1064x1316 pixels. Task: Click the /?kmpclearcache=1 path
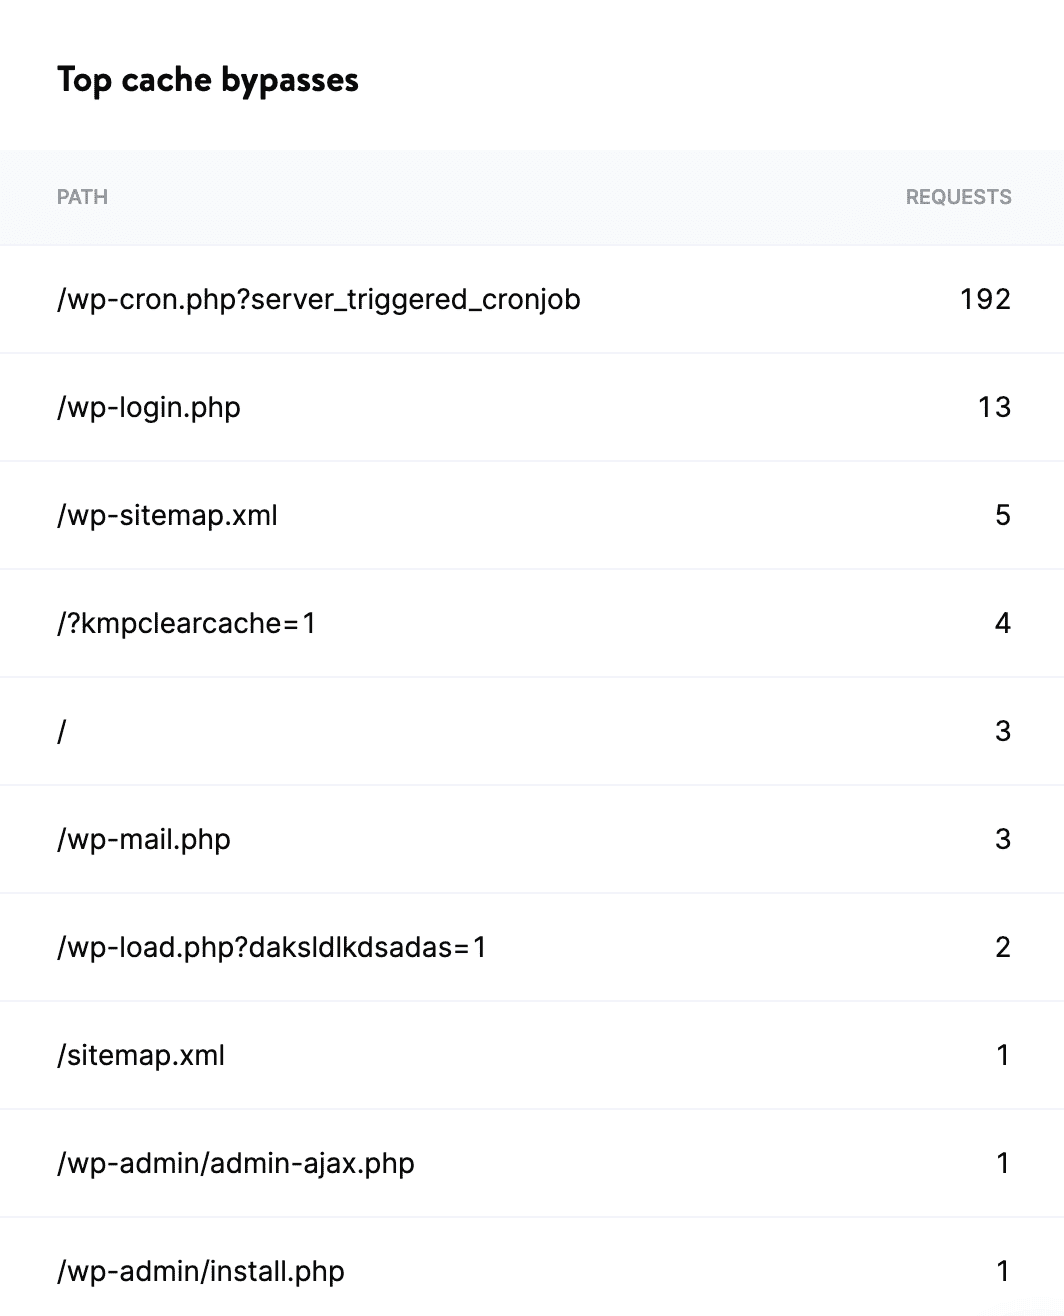coord(186,623)
